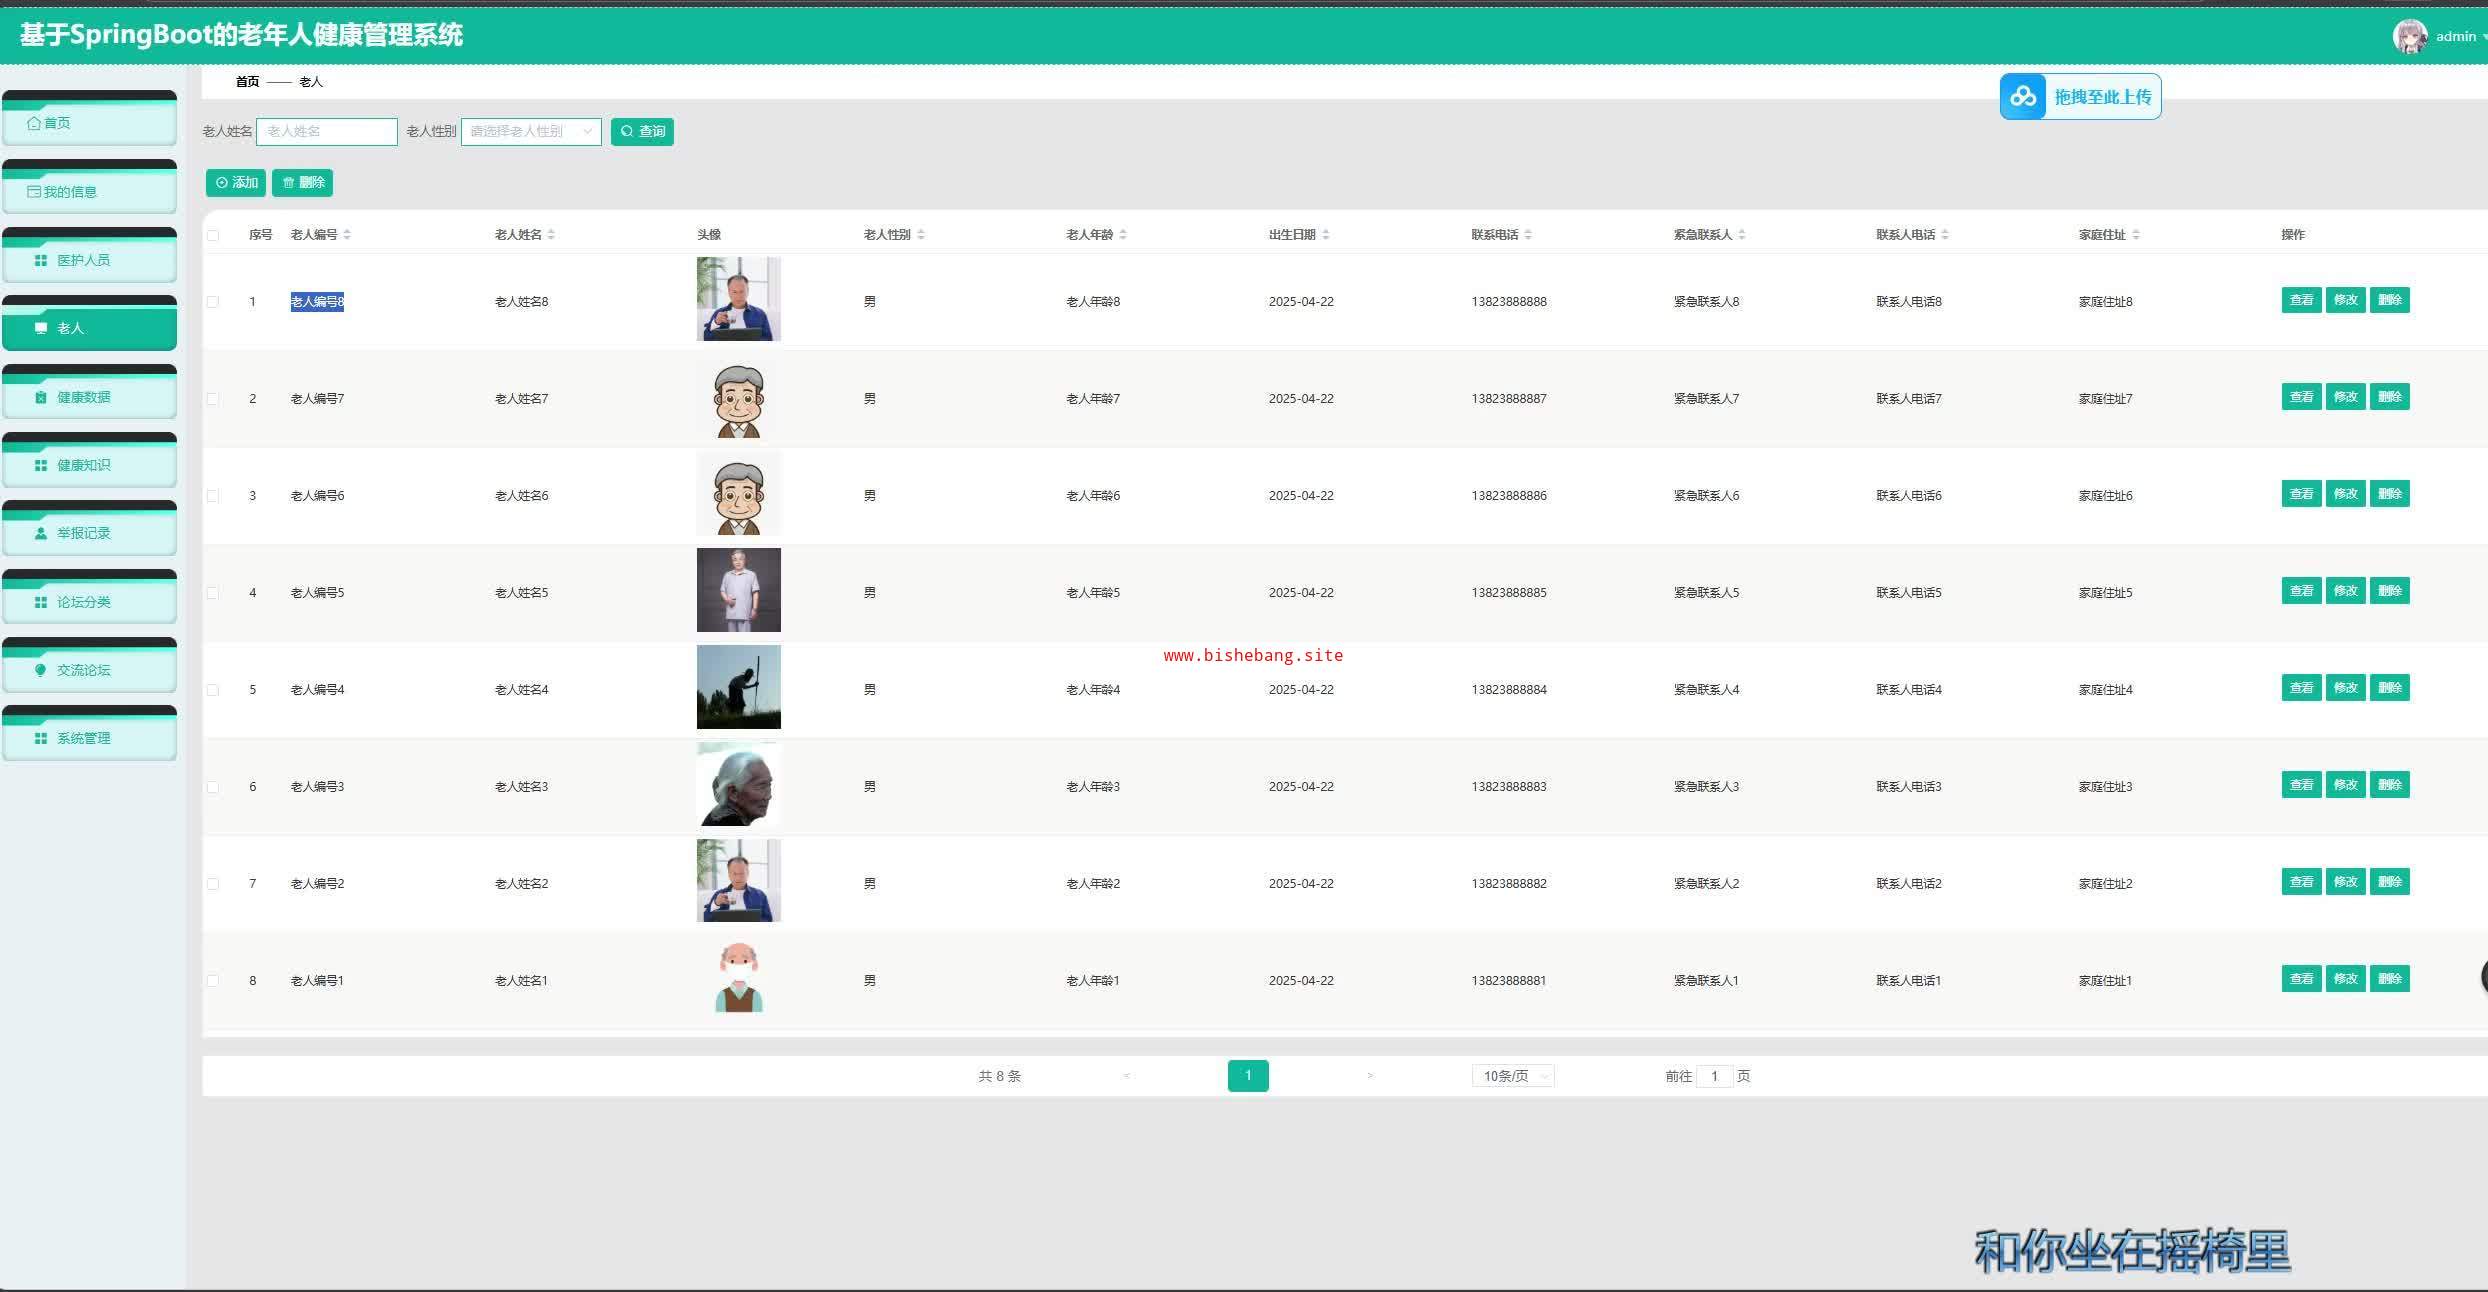Click the 健康数据 clipboard icon
Screen dimensions: 2488x1292
tap(41, 397)
